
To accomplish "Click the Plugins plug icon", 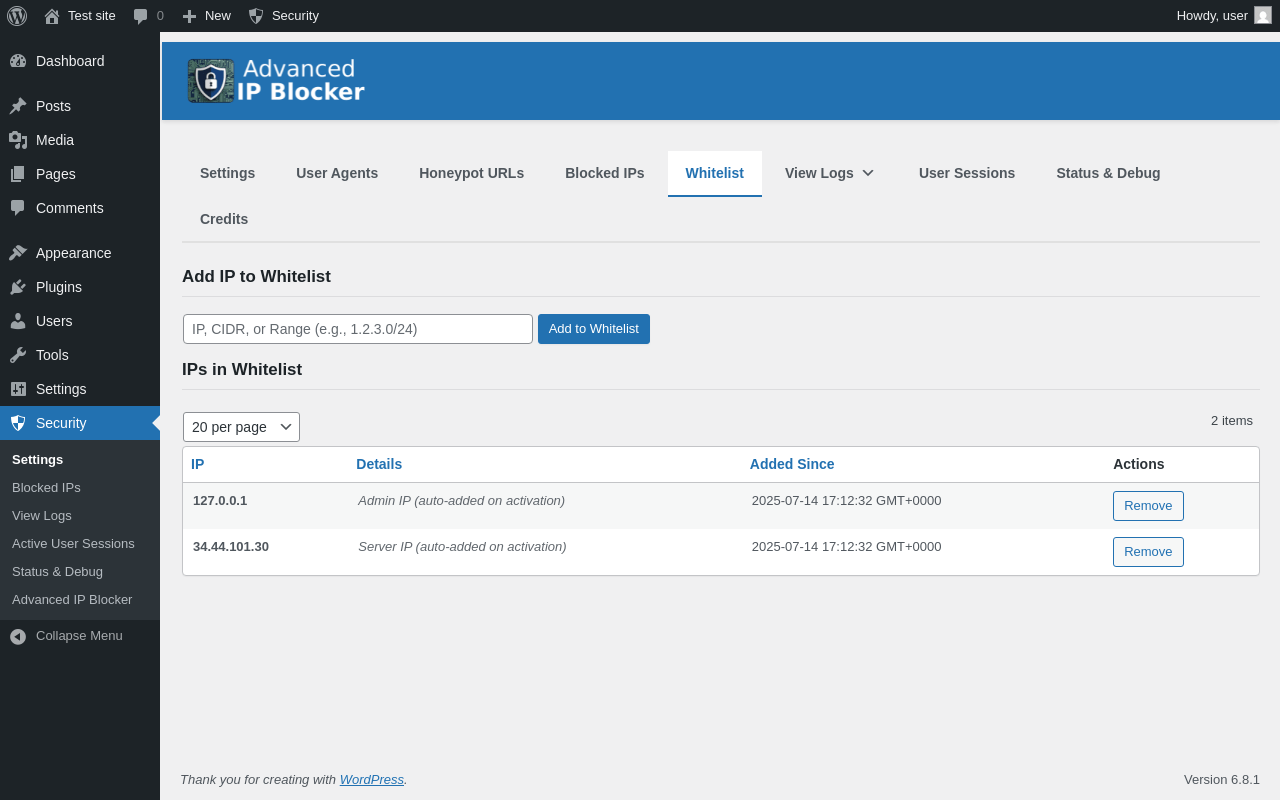I will coord(18,287).
